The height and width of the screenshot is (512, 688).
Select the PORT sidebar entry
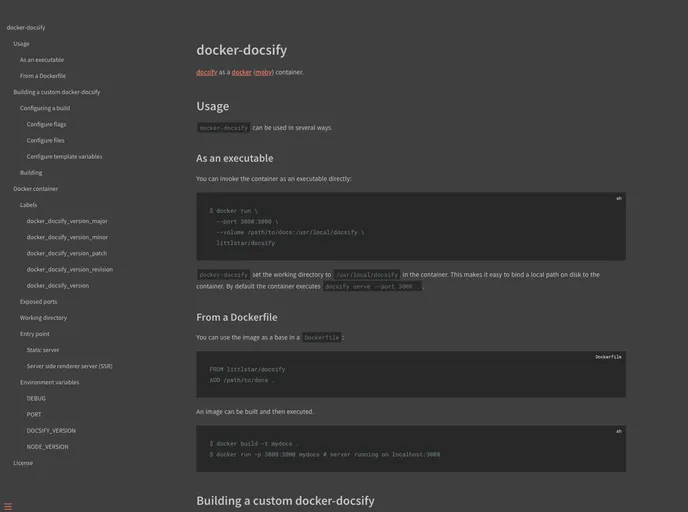point(34,414)
